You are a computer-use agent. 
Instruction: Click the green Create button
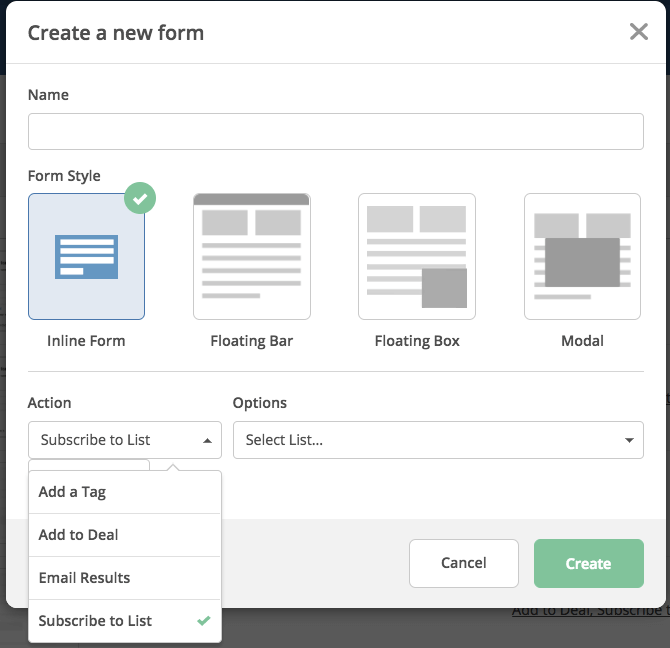click(588, 563)
